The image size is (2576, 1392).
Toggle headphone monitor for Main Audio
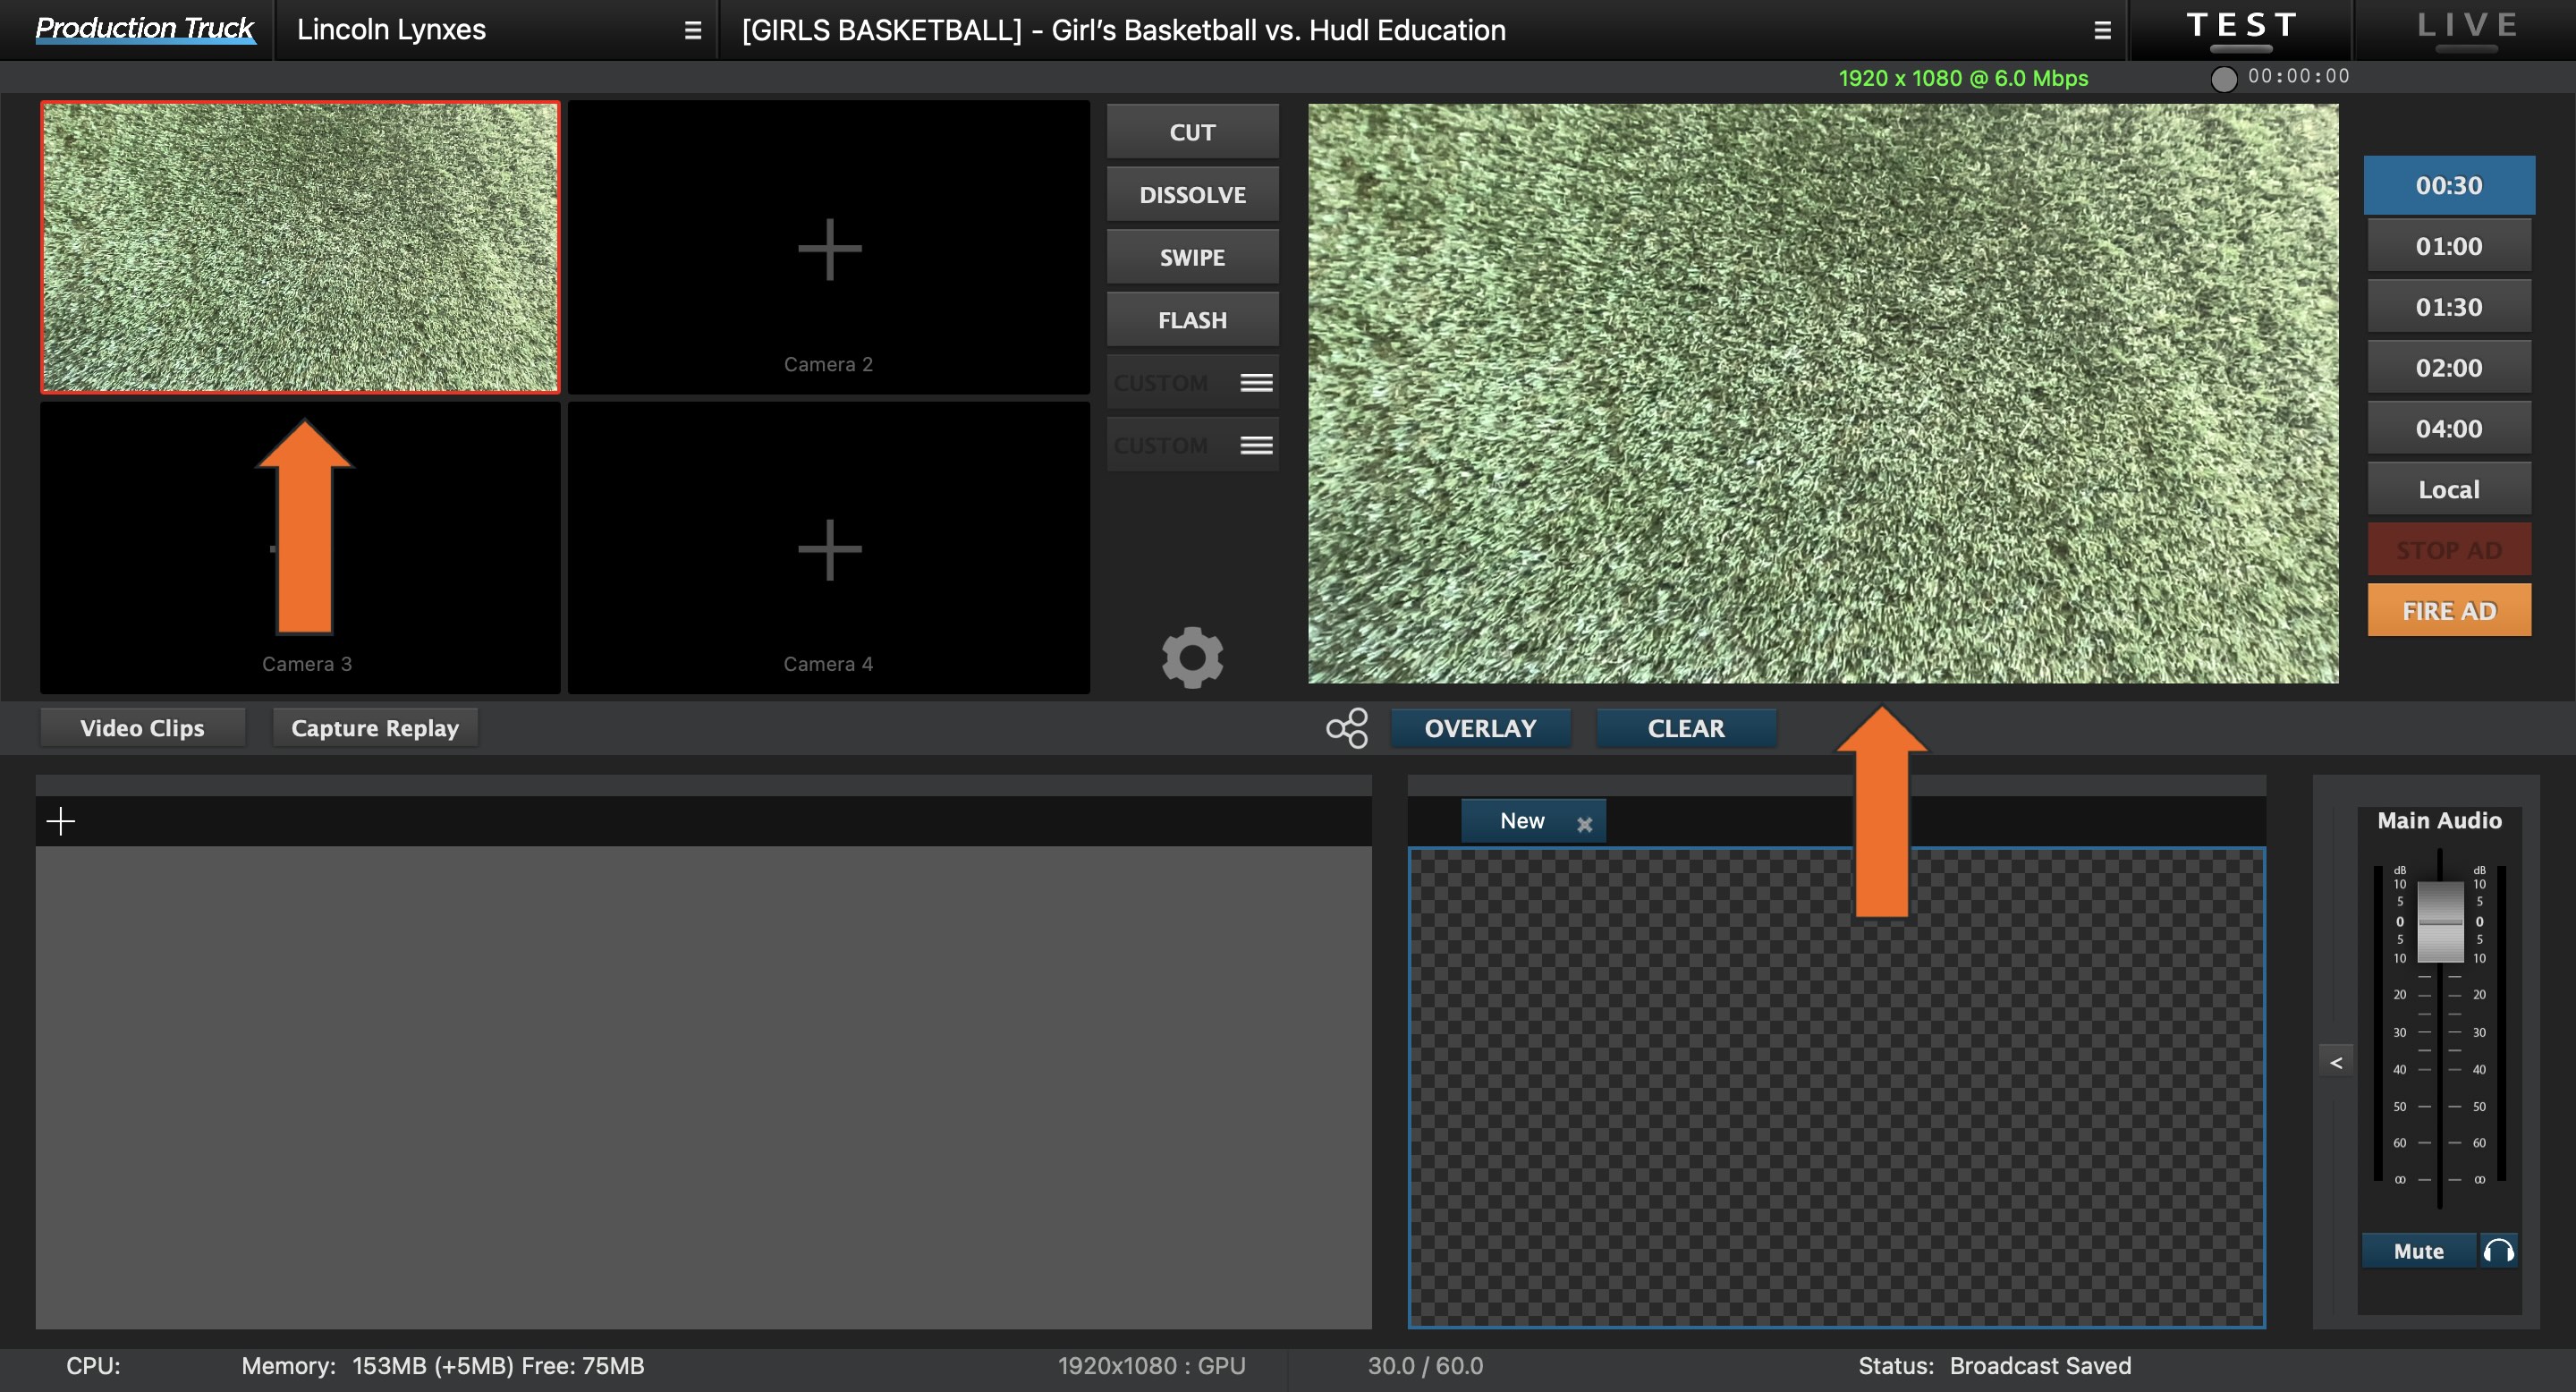pos(2498,1250)
